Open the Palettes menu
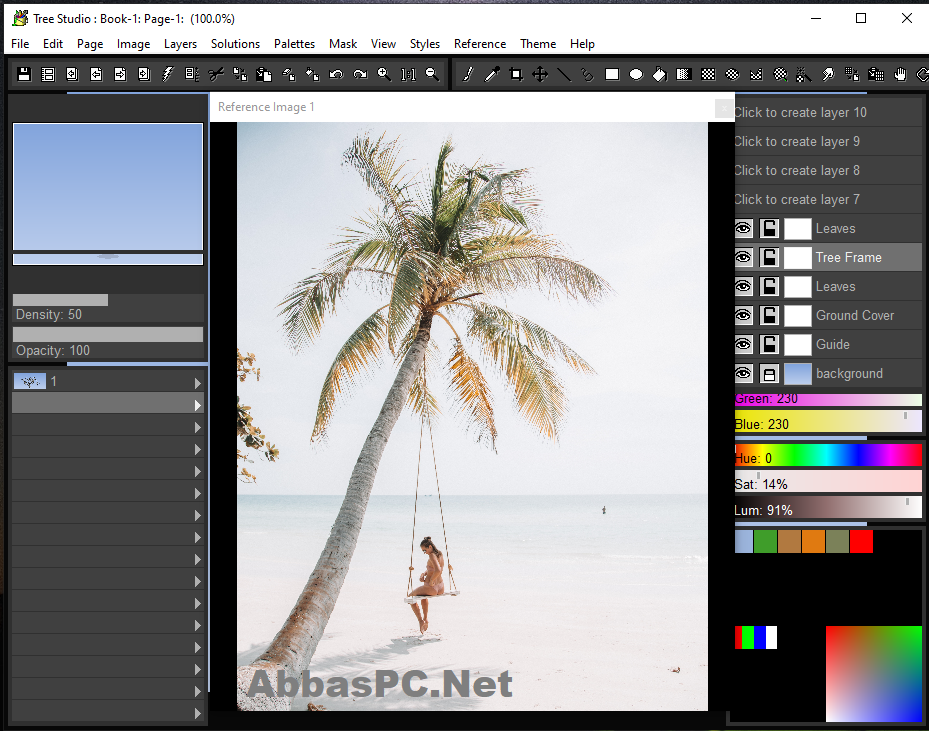929x731 pixels. (x=294, y=44)
